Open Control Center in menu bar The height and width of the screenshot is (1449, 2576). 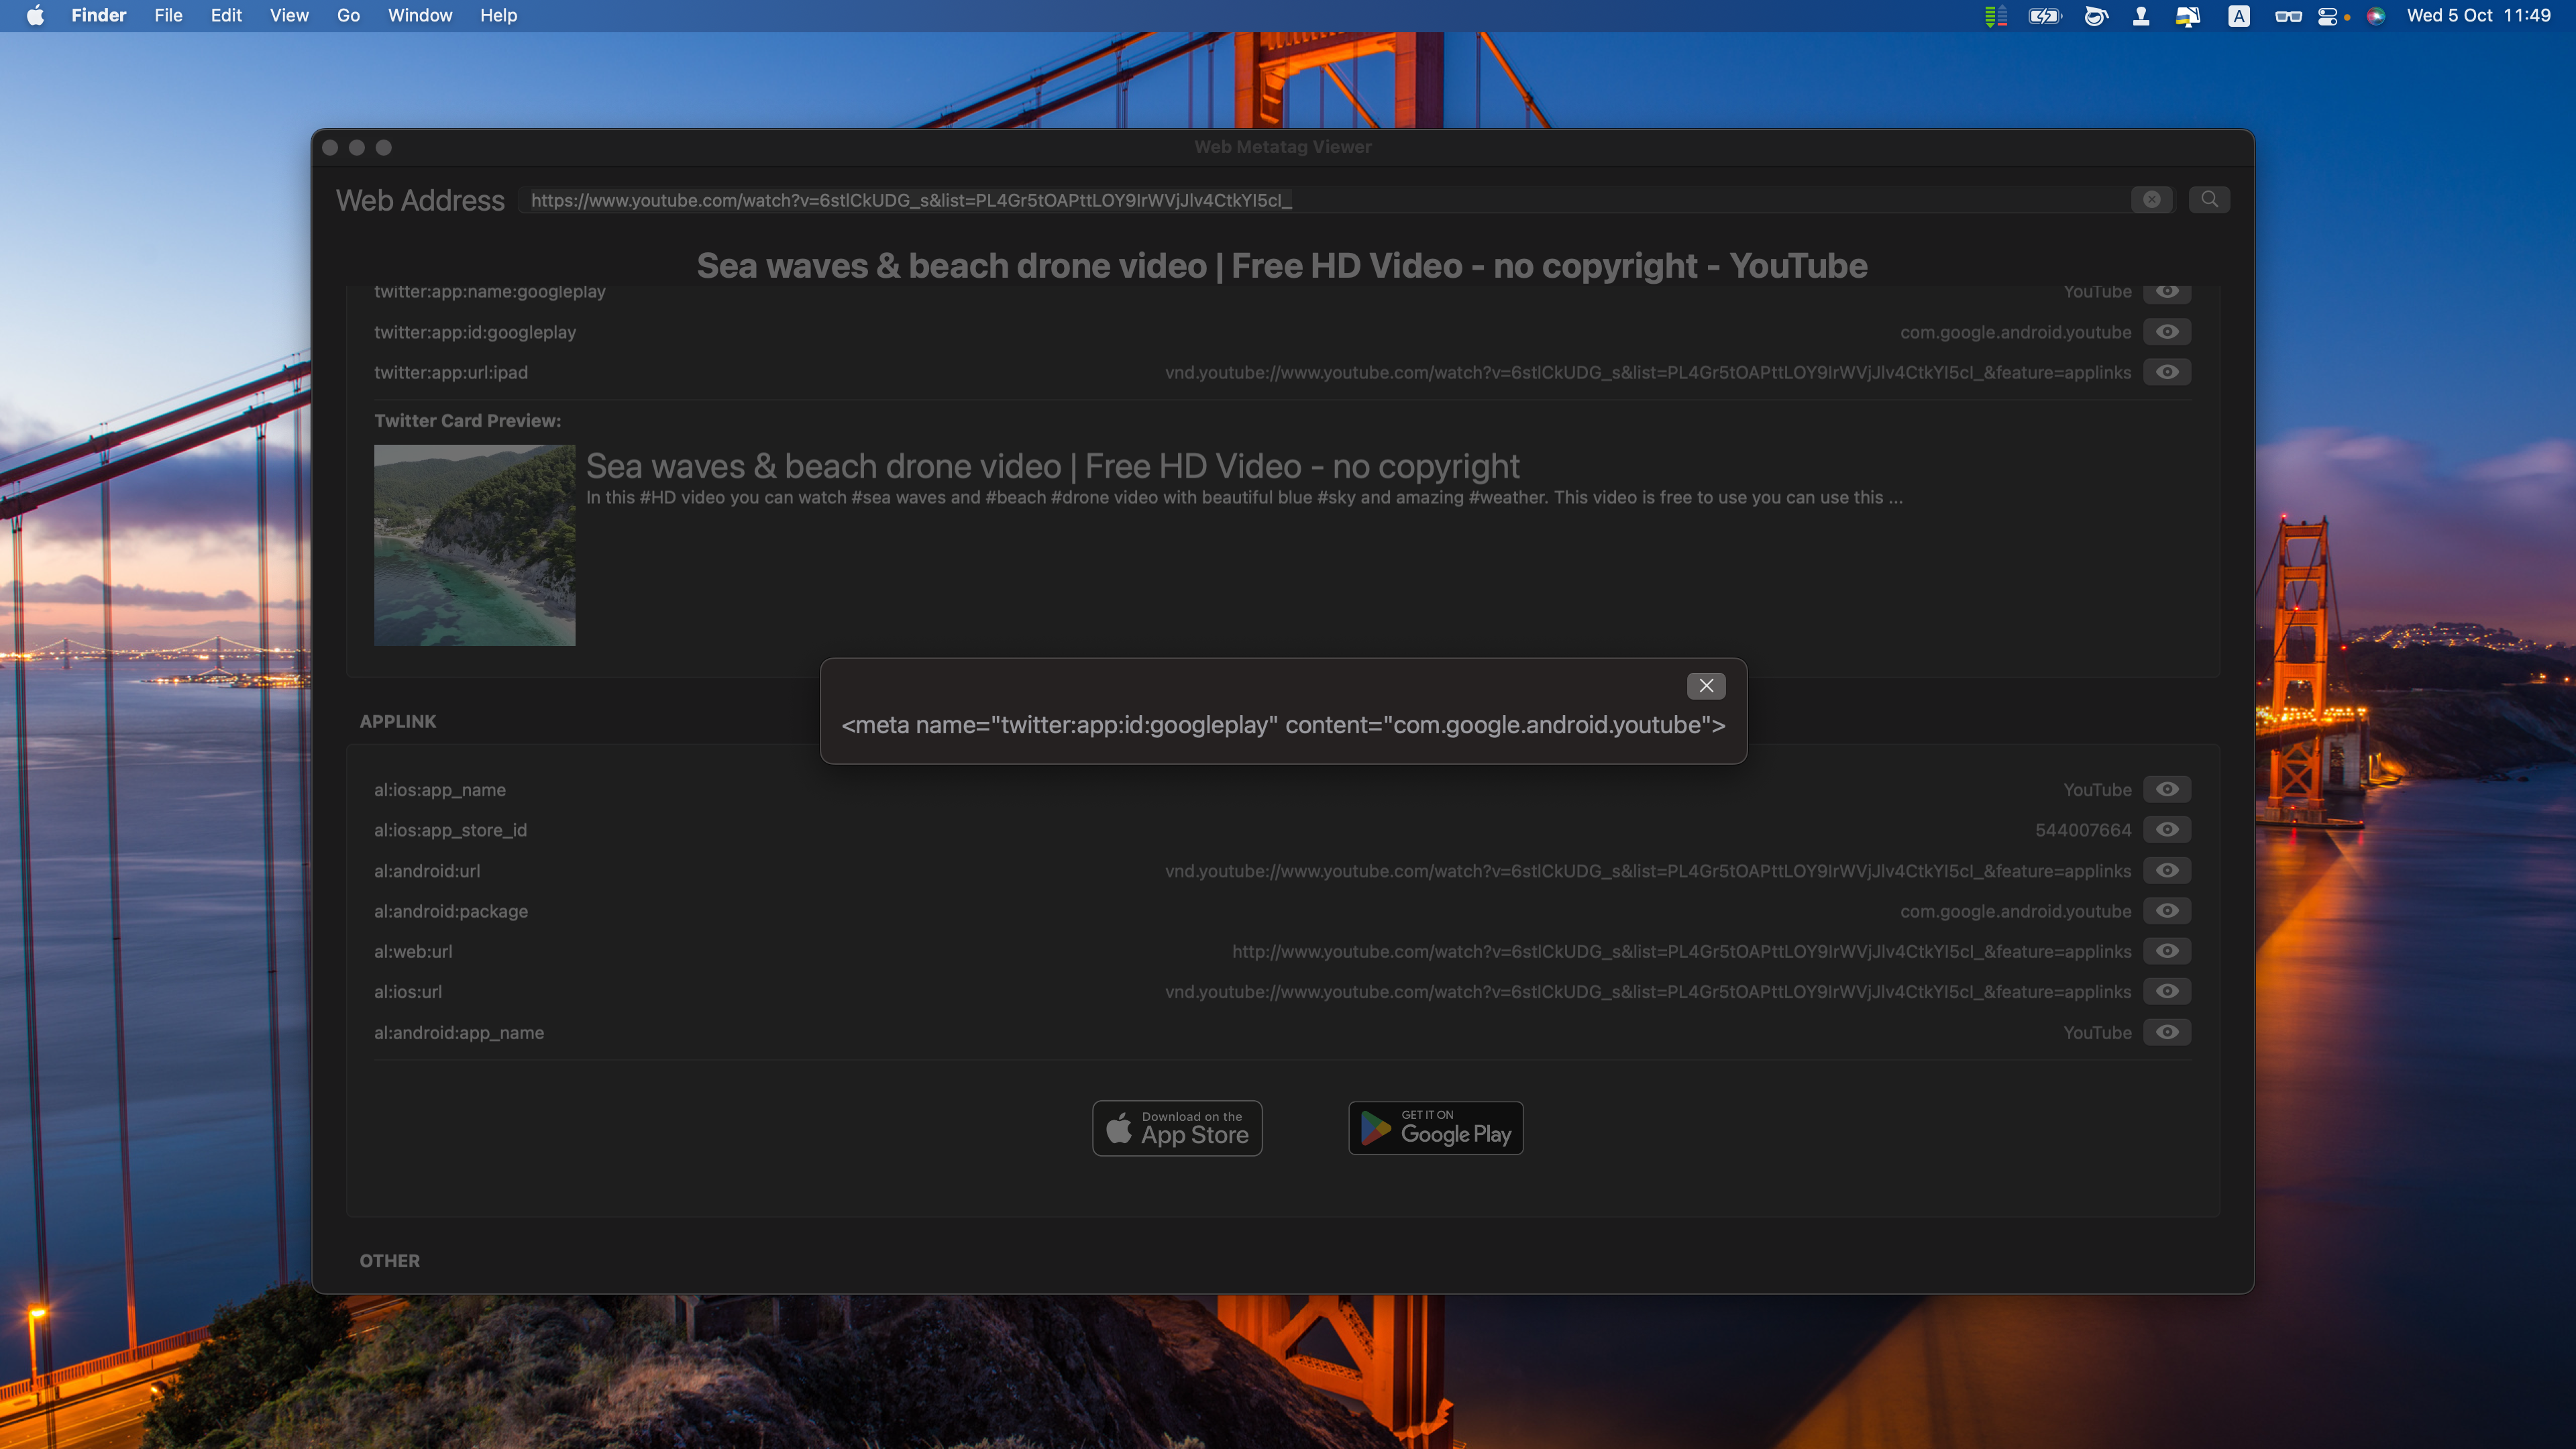tap(2328, 15)
